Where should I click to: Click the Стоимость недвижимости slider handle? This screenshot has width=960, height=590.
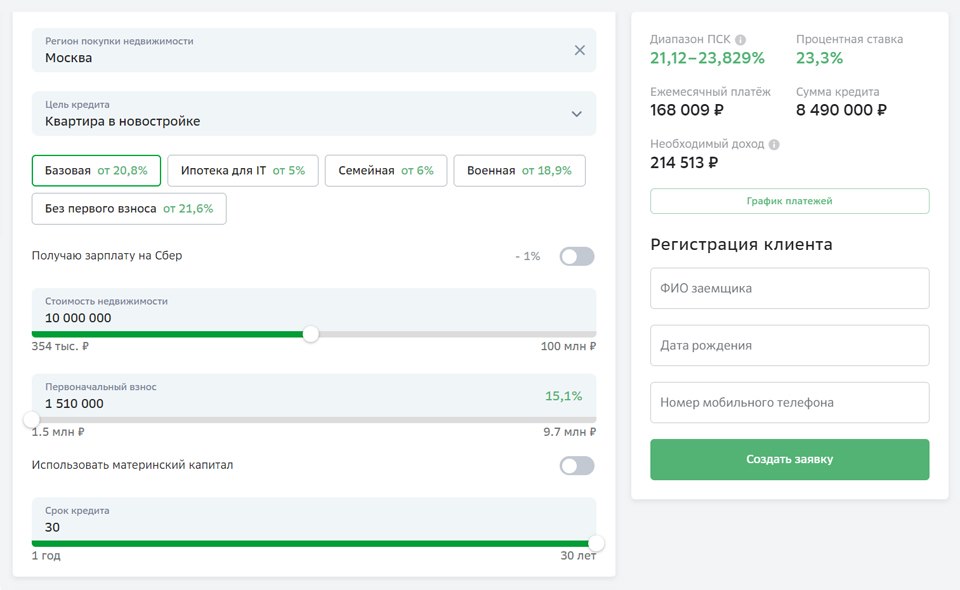[311, 334]
